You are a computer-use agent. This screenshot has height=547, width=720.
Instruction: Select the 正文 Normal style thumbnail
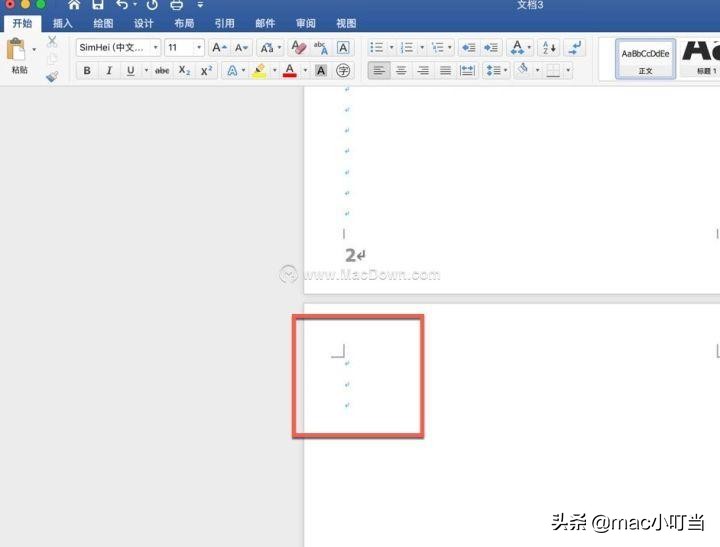tap(645, 59)
